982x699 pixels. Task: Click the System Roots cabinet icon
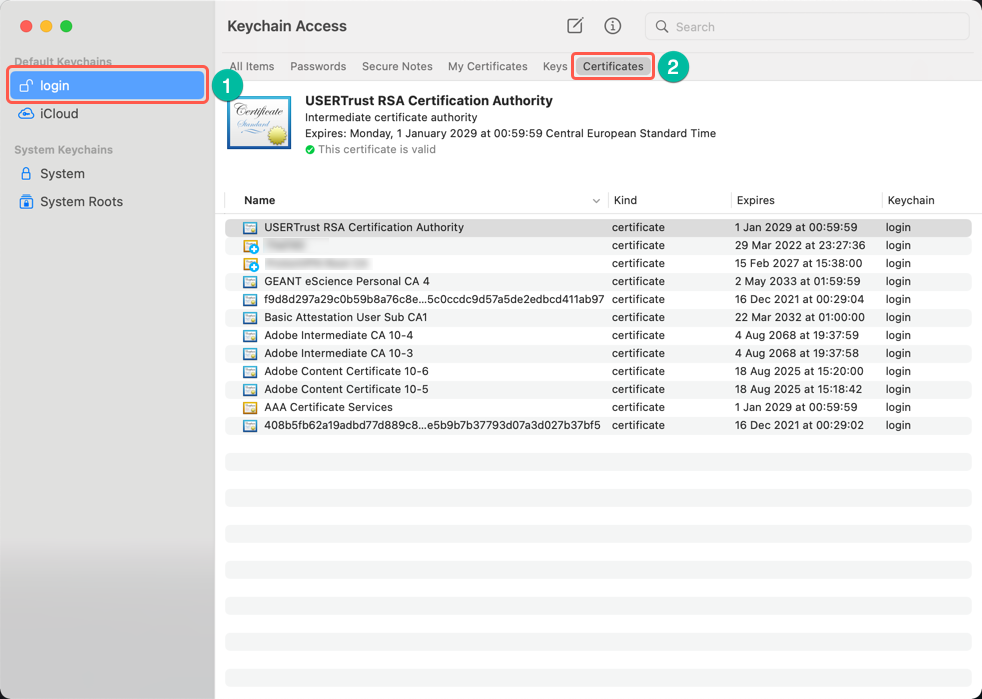[x=26, y=202]
